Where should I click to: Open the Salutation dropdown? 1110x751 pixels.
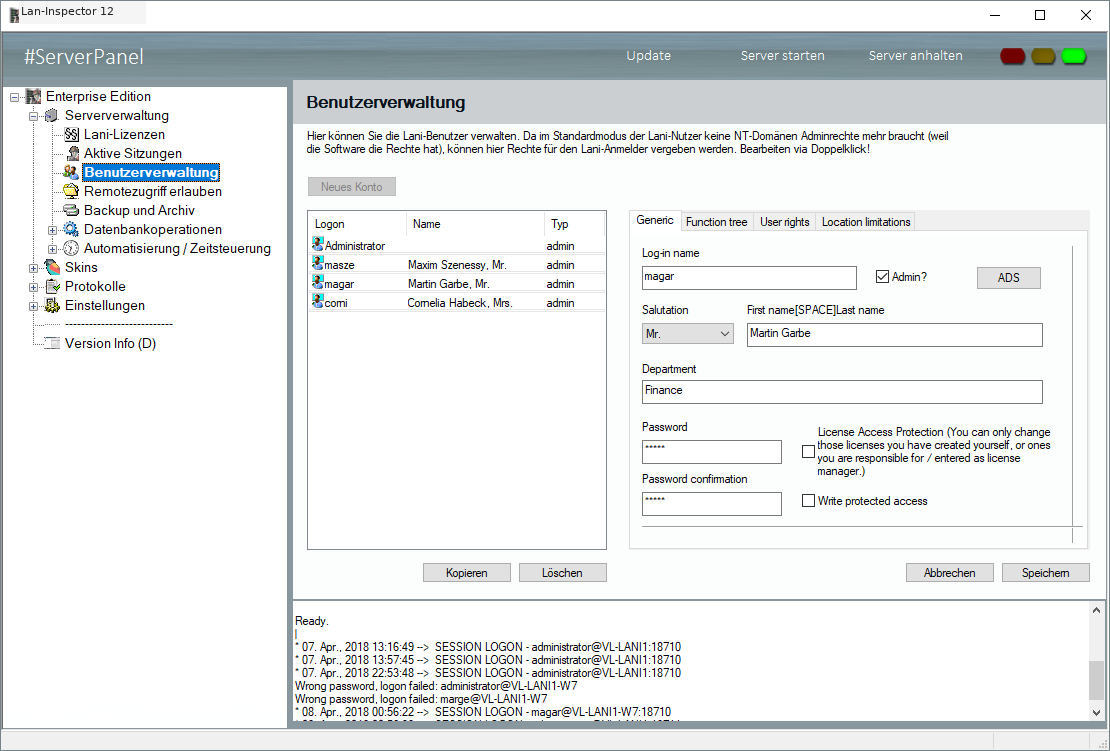[x=687, y=333]
